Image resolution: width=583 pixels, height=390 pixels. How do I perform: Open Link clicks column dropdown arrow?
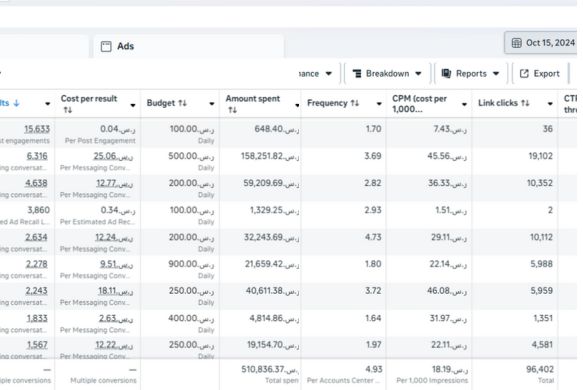click(550, 104)
